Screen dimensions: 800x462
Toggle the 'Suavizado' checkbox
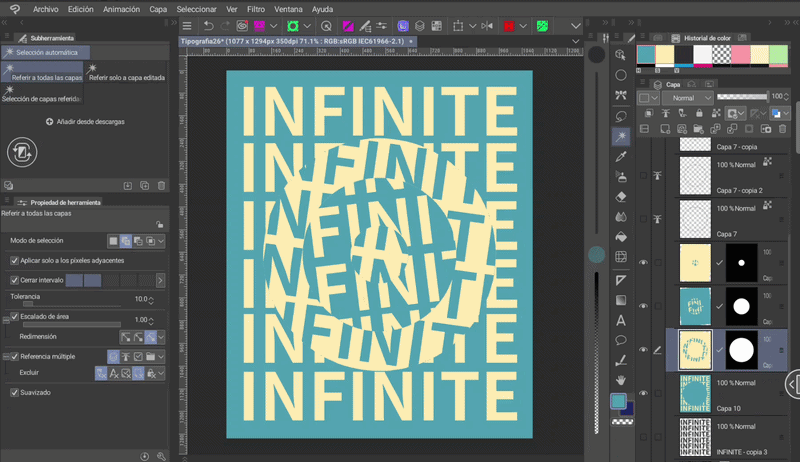pyautogui.click(x=14, y=392)
